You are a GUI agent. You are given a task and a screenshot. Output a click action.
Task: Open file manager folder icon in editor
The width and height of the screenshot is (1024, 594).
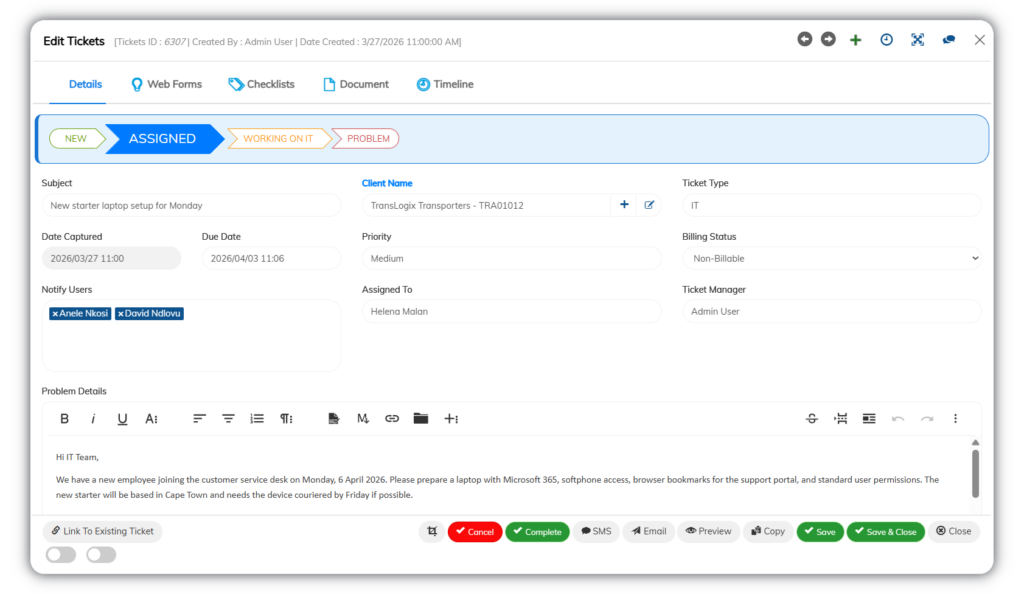[x=421, y=418]
